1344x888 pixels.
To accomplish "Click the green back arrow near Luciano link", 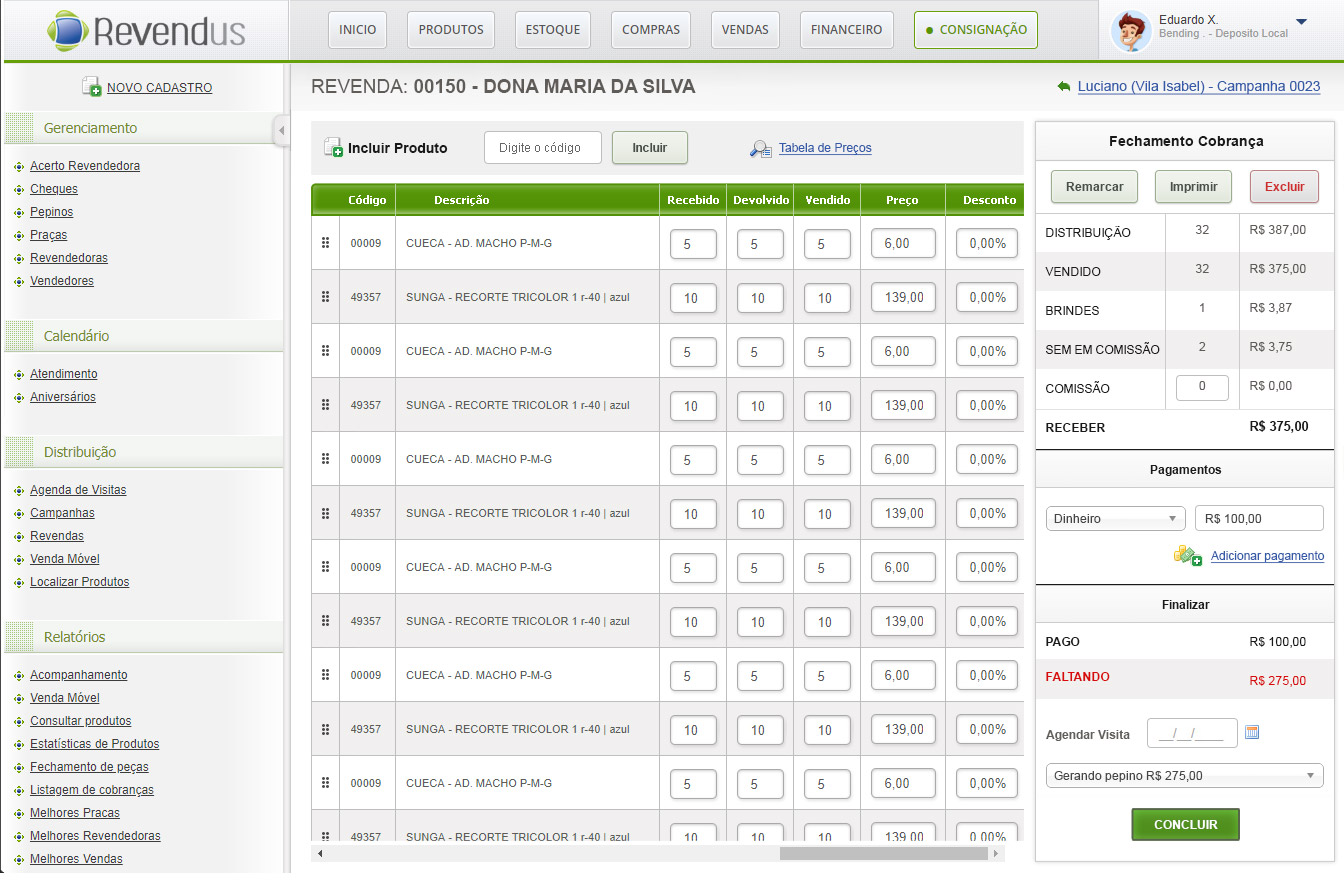I will pyautogui.click(x=1063, y=87).
